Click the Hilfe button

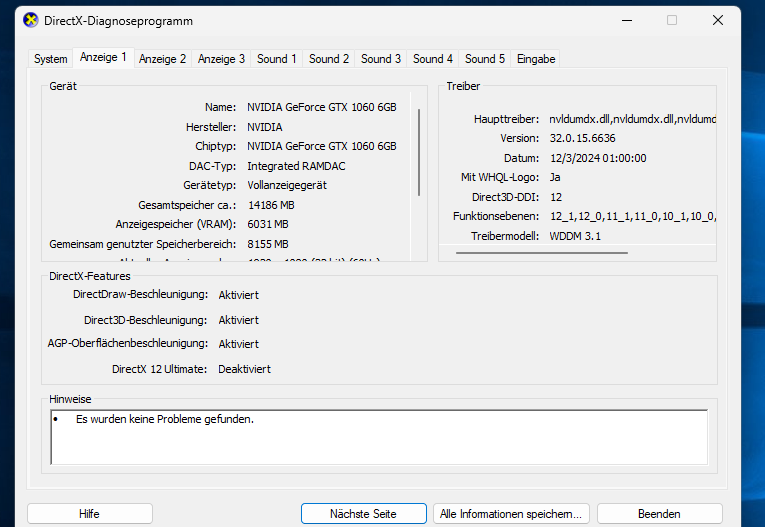click(x=90, y=514)
